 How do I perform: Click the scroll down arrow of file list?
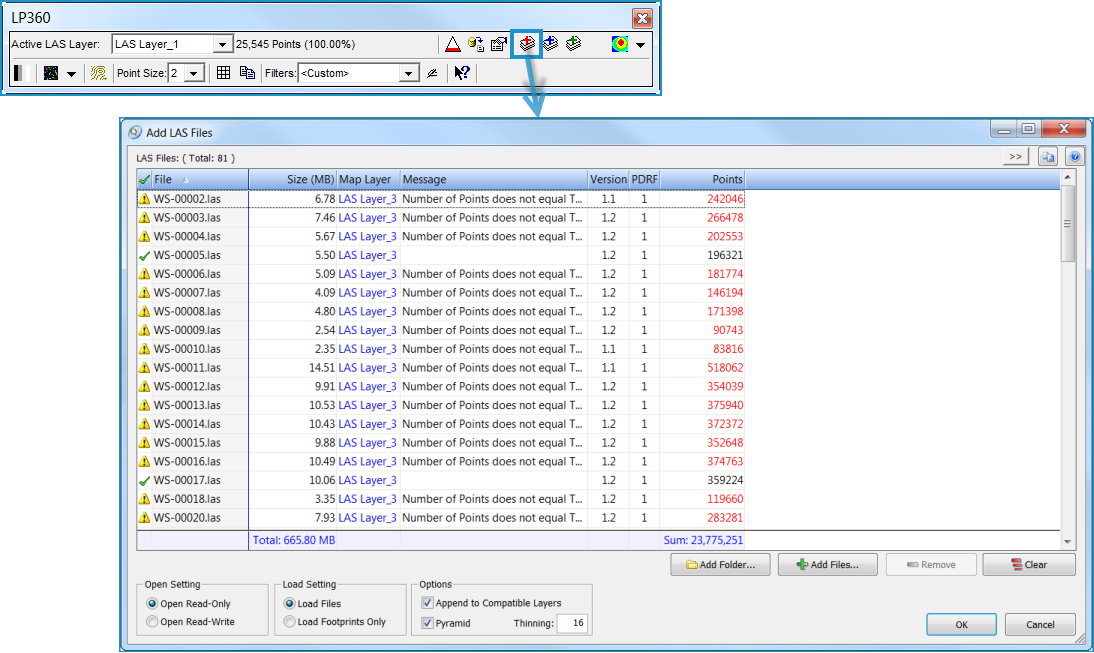1067,541
